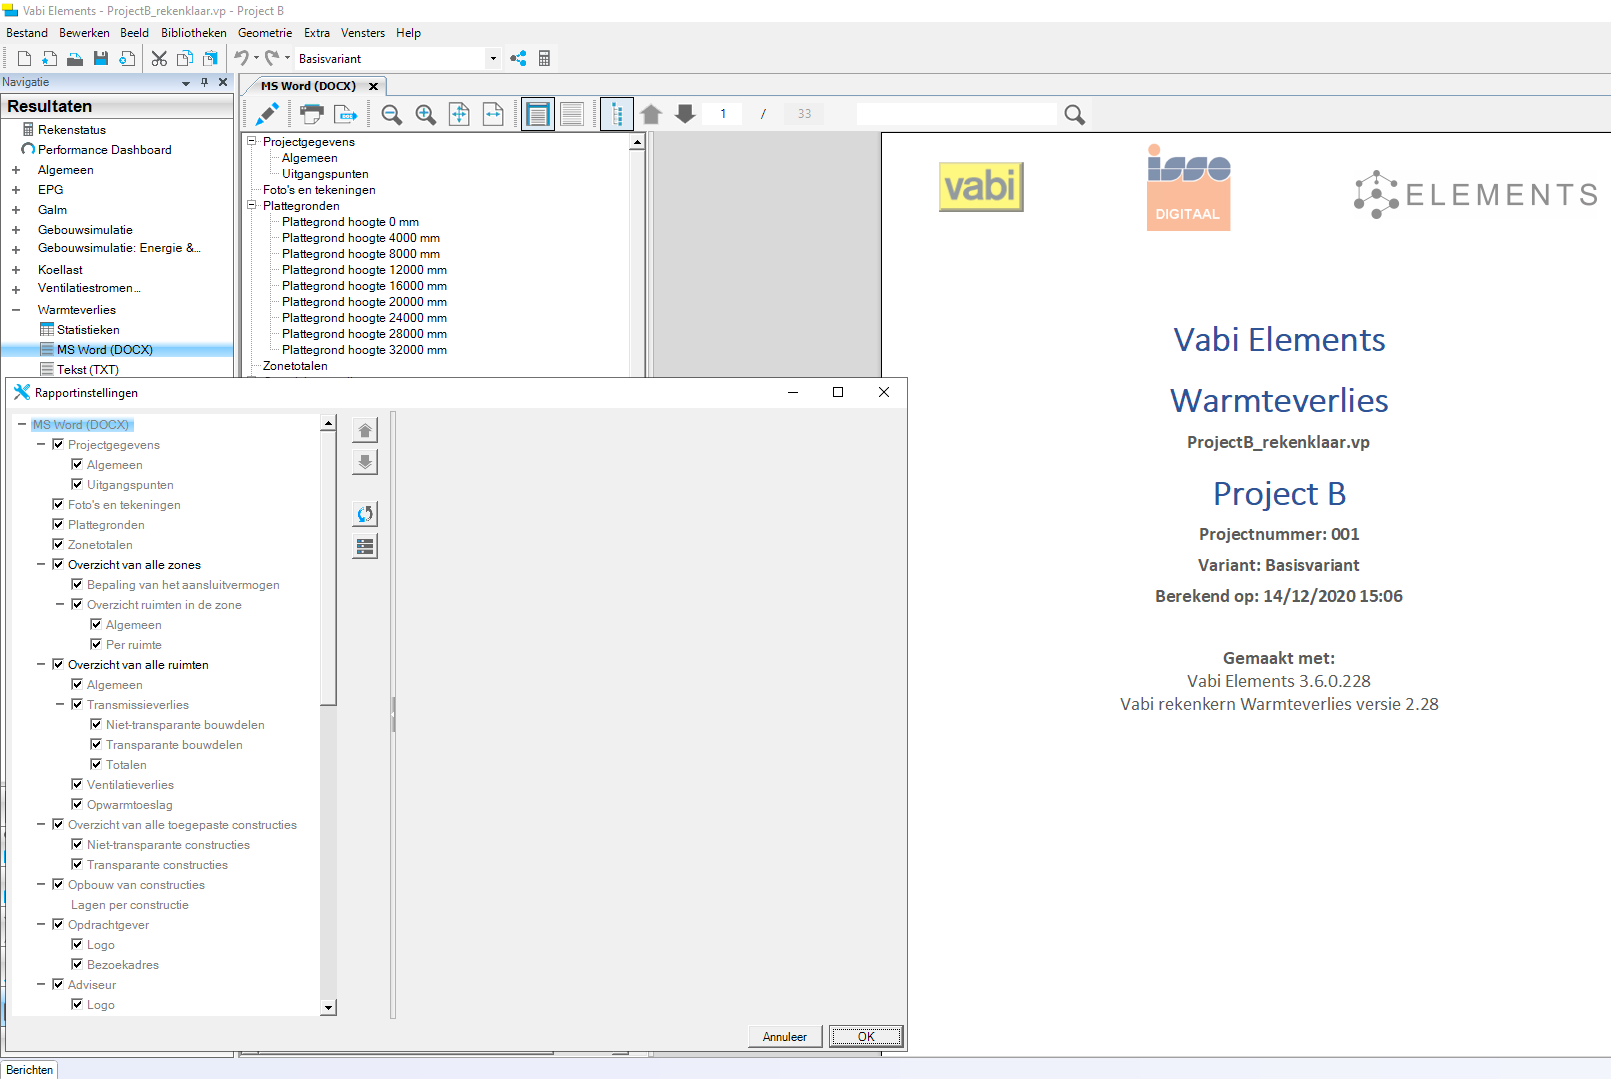Collapse Overzicht van alle zones node

41,564
